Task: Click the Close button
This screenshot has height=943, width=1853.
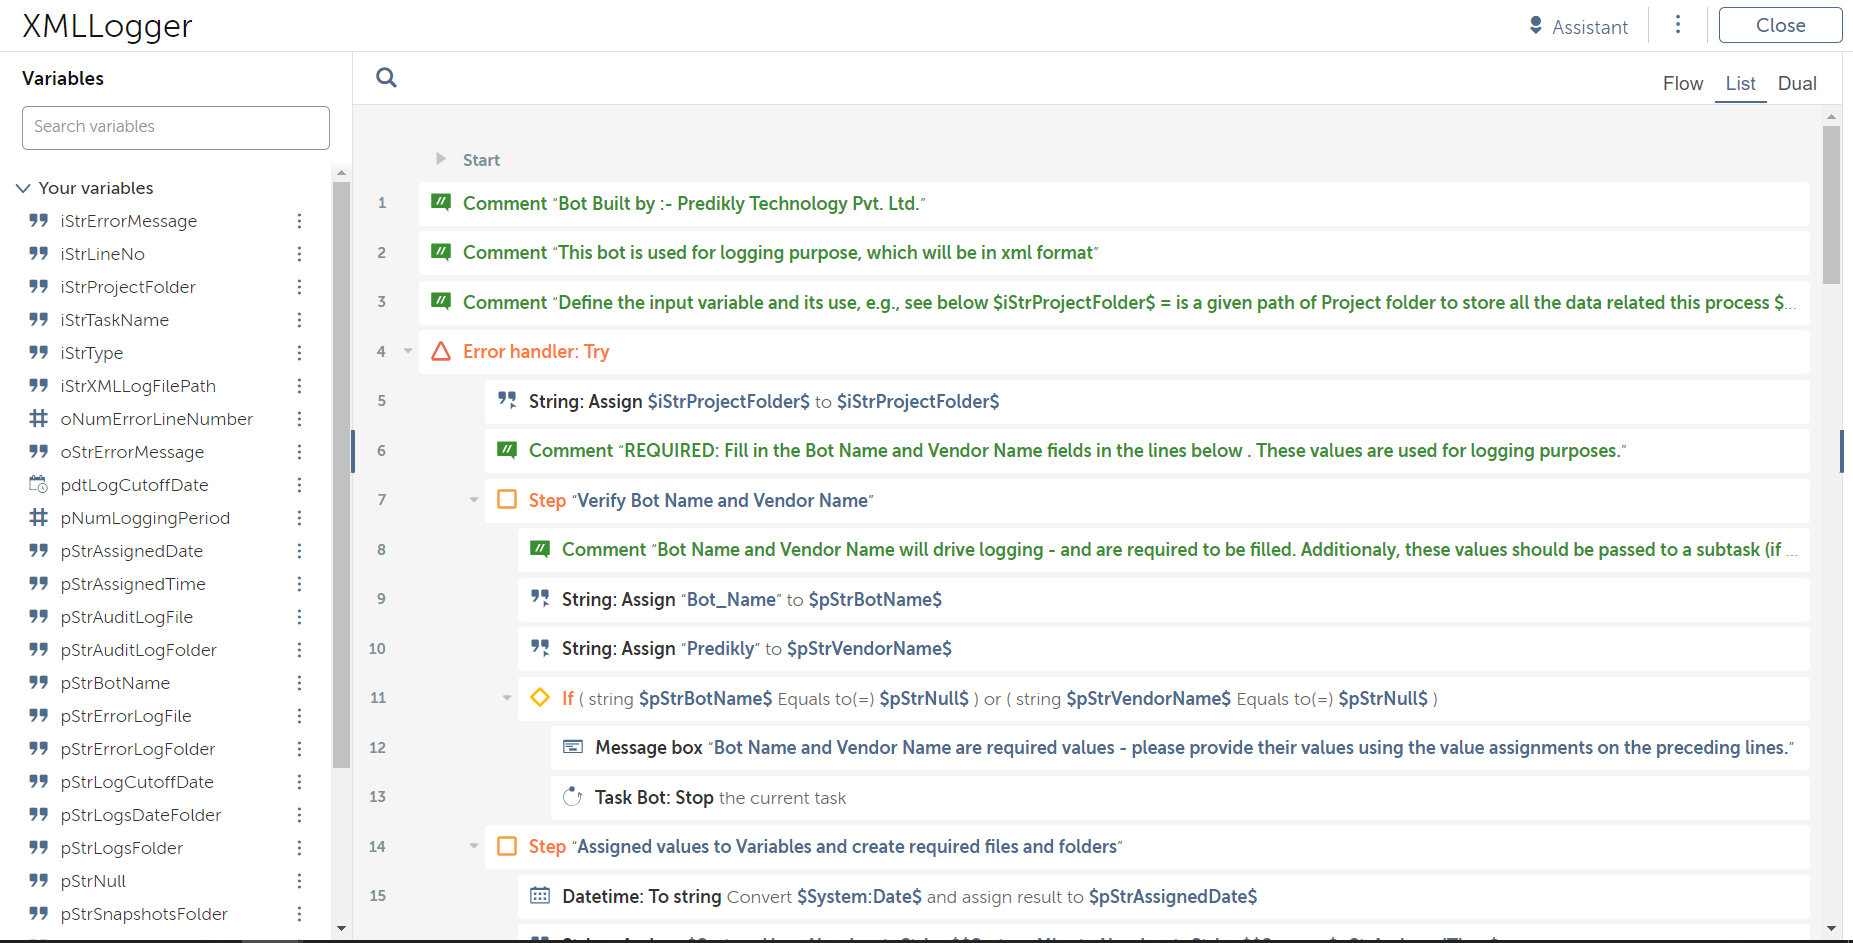Action: click(1780, 26)
